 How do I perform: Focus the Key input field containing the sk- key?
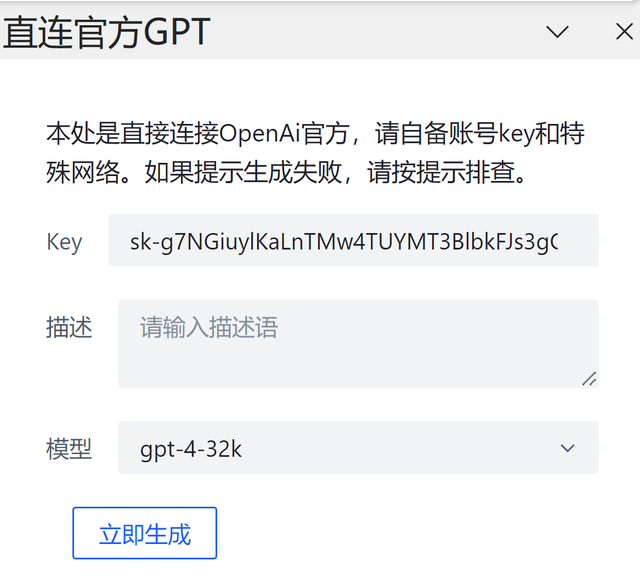(353, 240)
